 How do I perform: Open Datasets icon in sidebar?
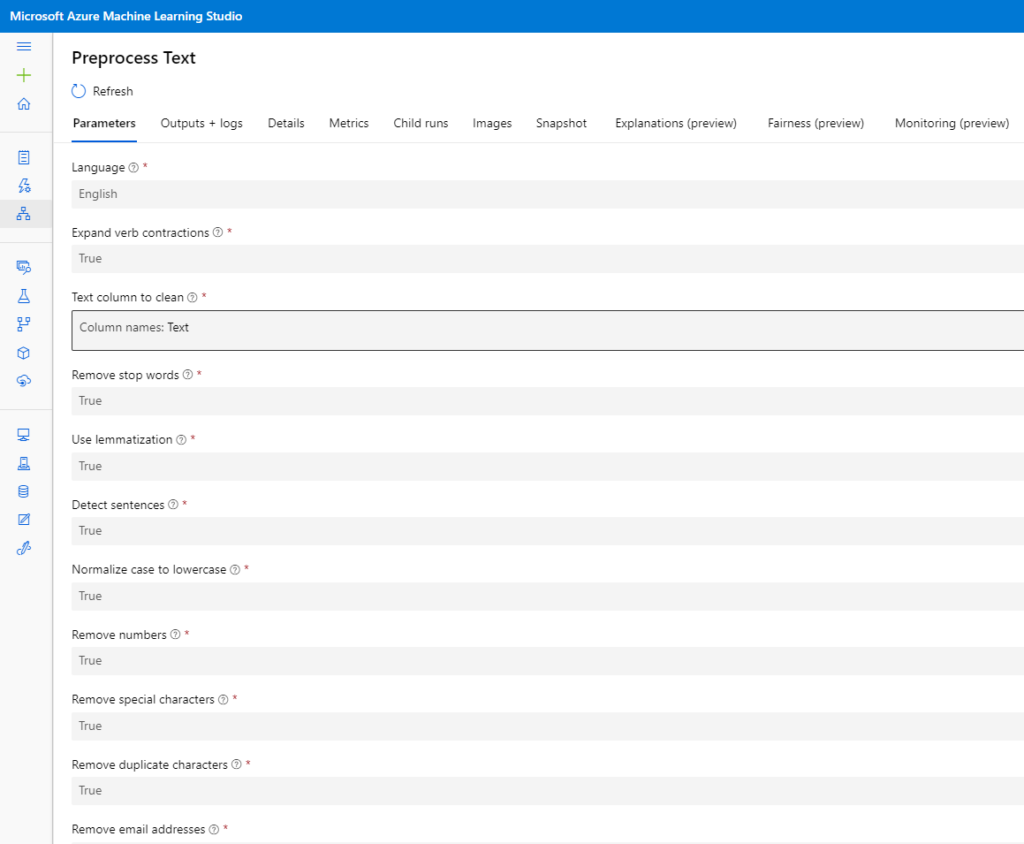24,267
